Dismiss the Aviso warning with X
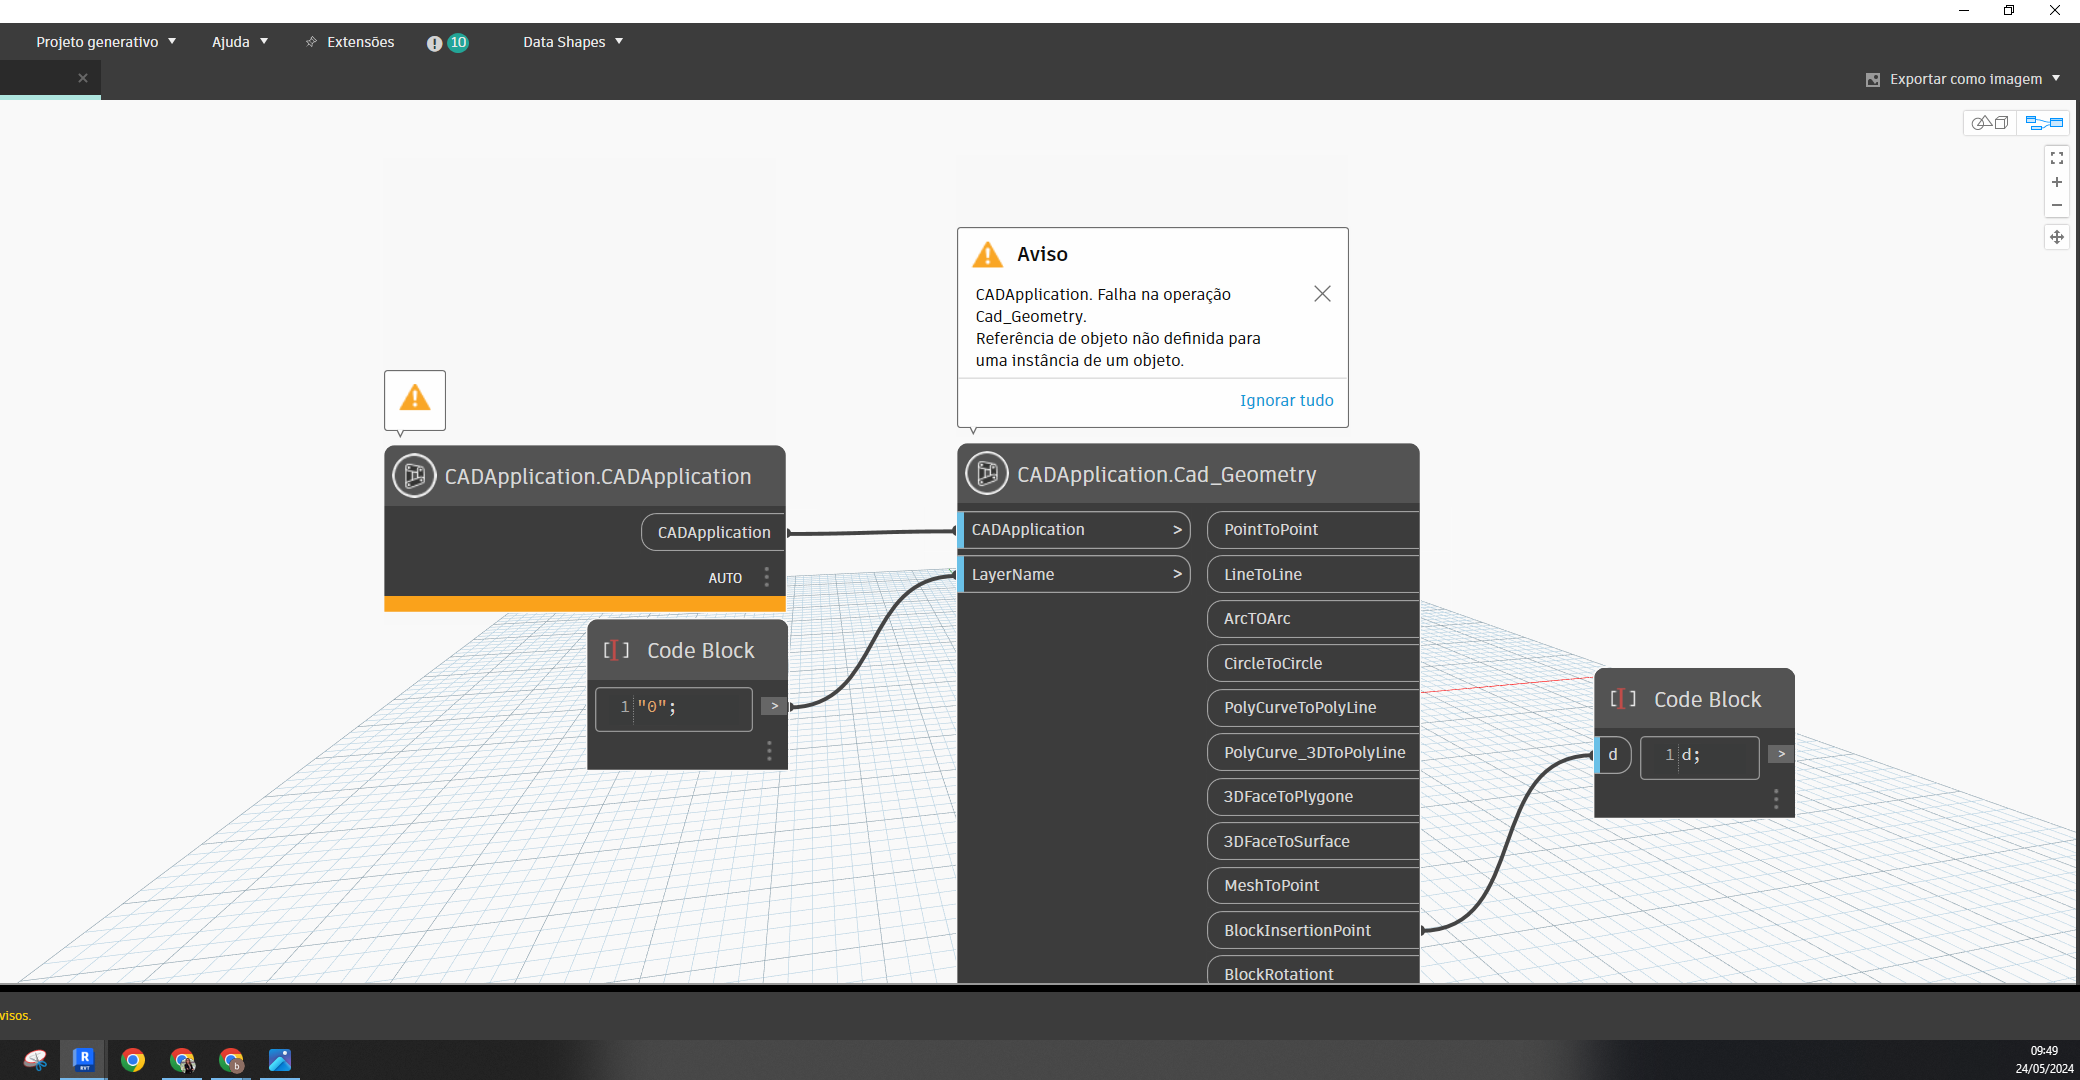The image size is (2080, 1080). coord(1322,293)
